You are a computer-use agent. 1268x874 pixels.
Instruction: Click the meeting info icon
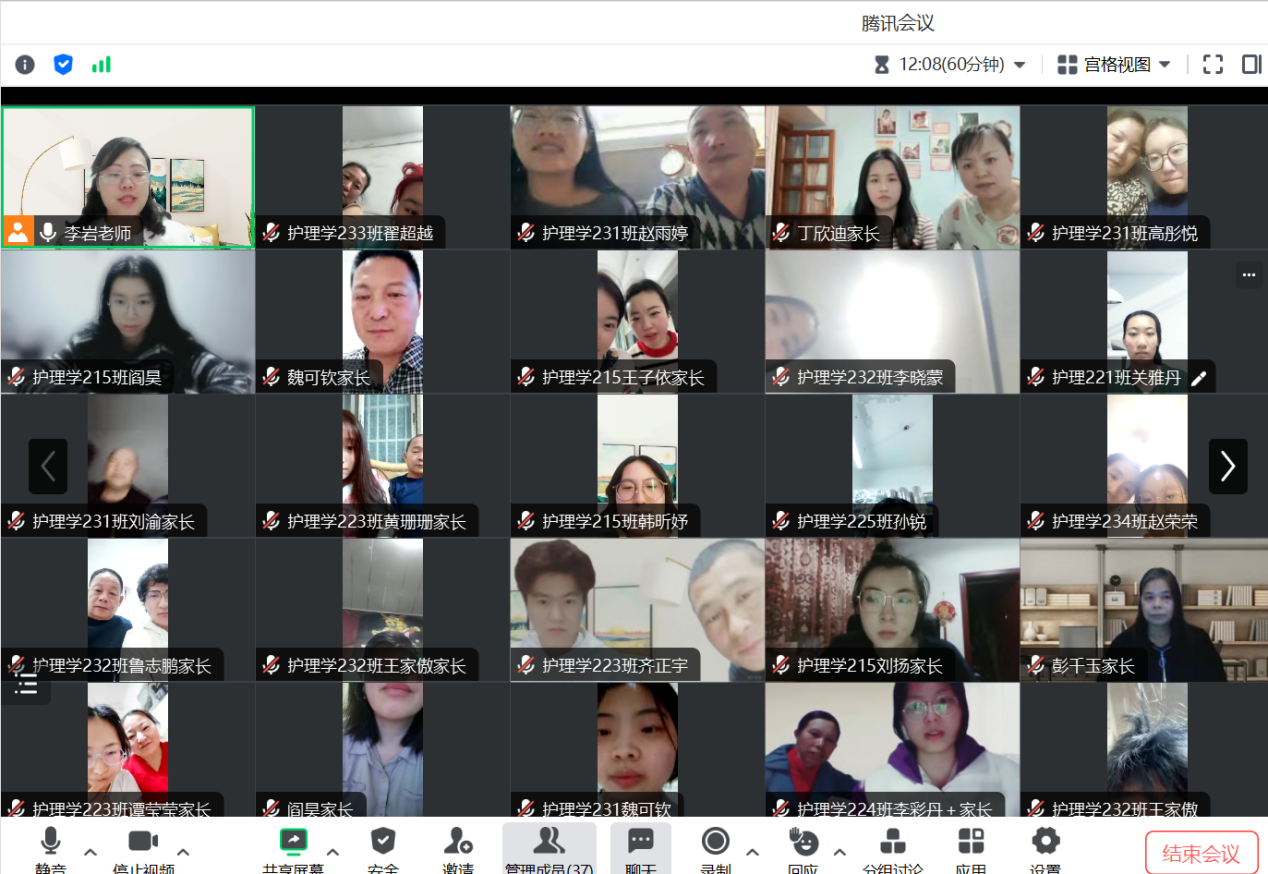[25, 65]
